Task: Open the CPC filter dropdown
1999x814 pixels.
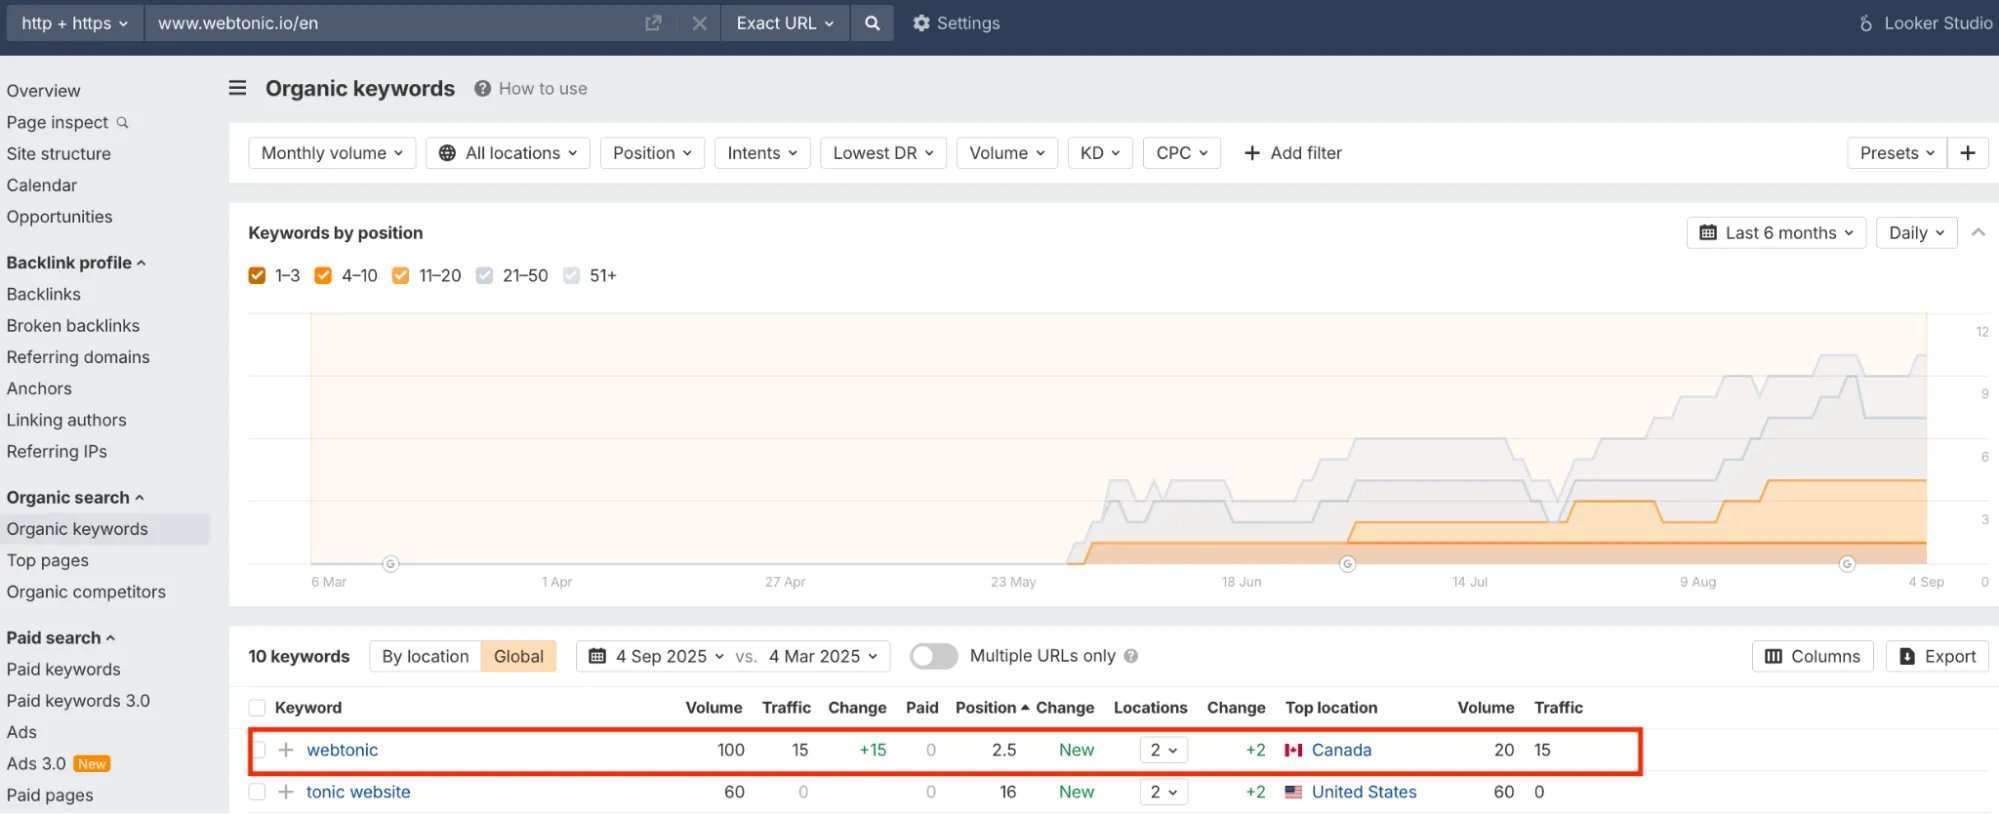Action: [x=1182, y=153]
